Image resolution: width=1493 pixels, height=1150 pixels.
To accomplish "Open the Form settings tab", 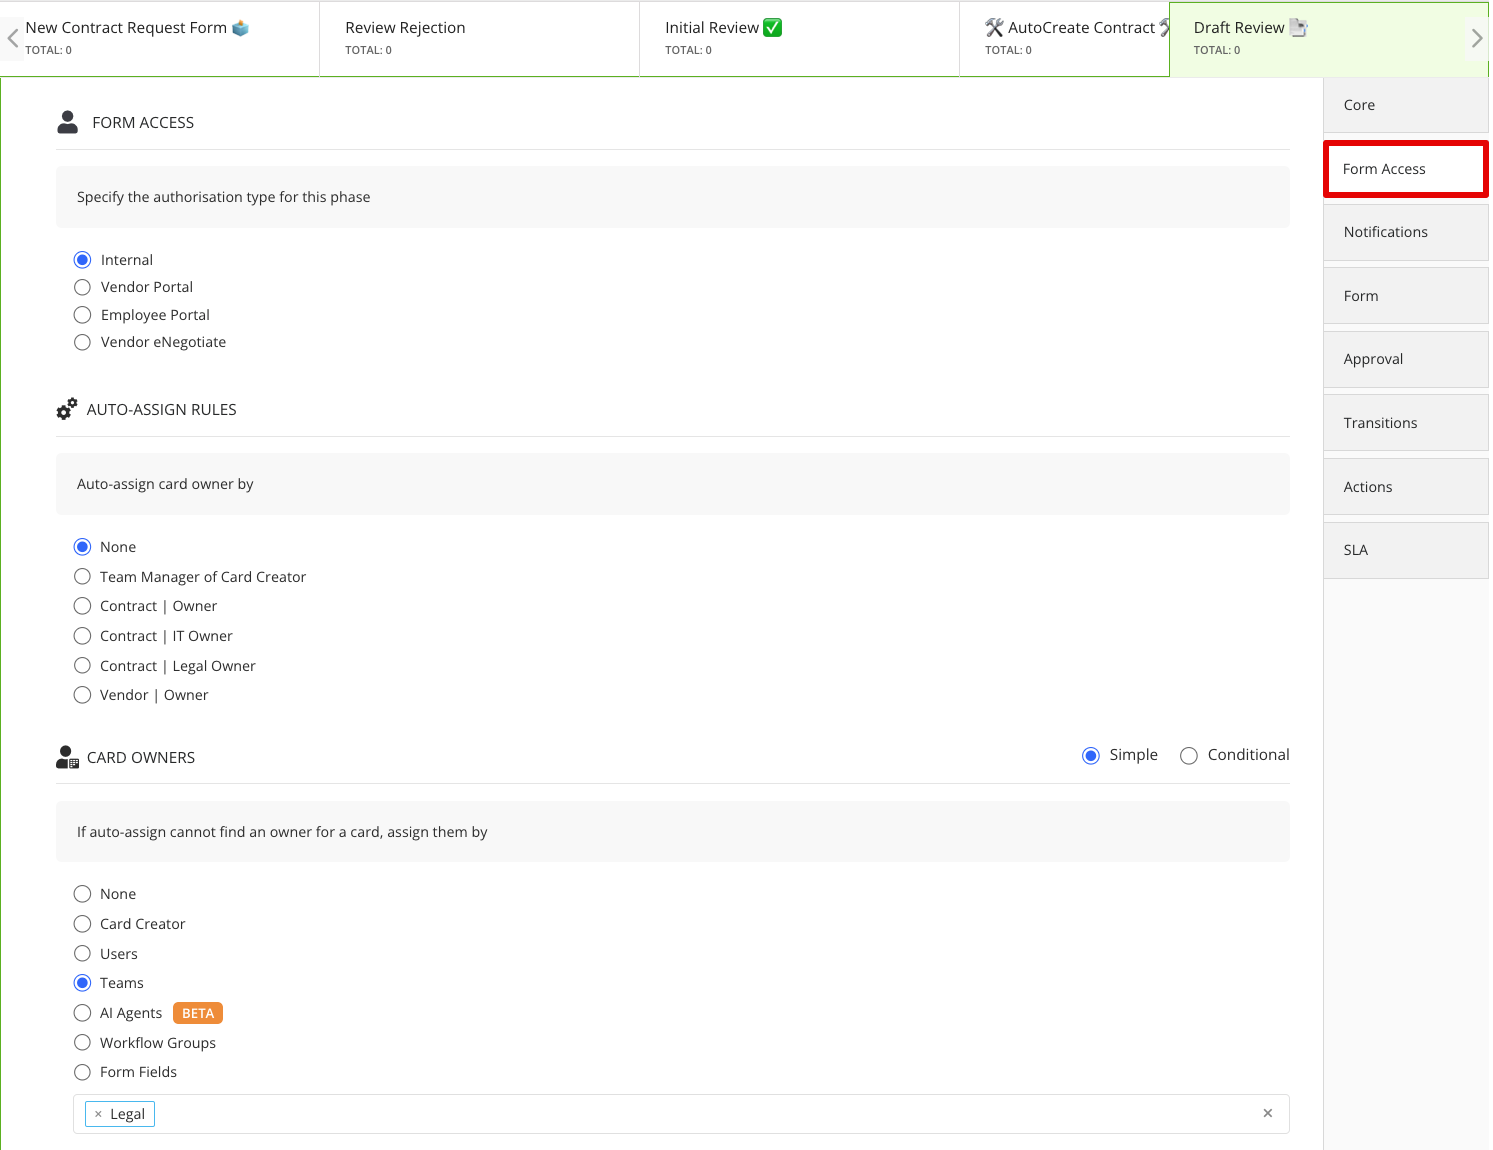I will (x=1406, y=296).
